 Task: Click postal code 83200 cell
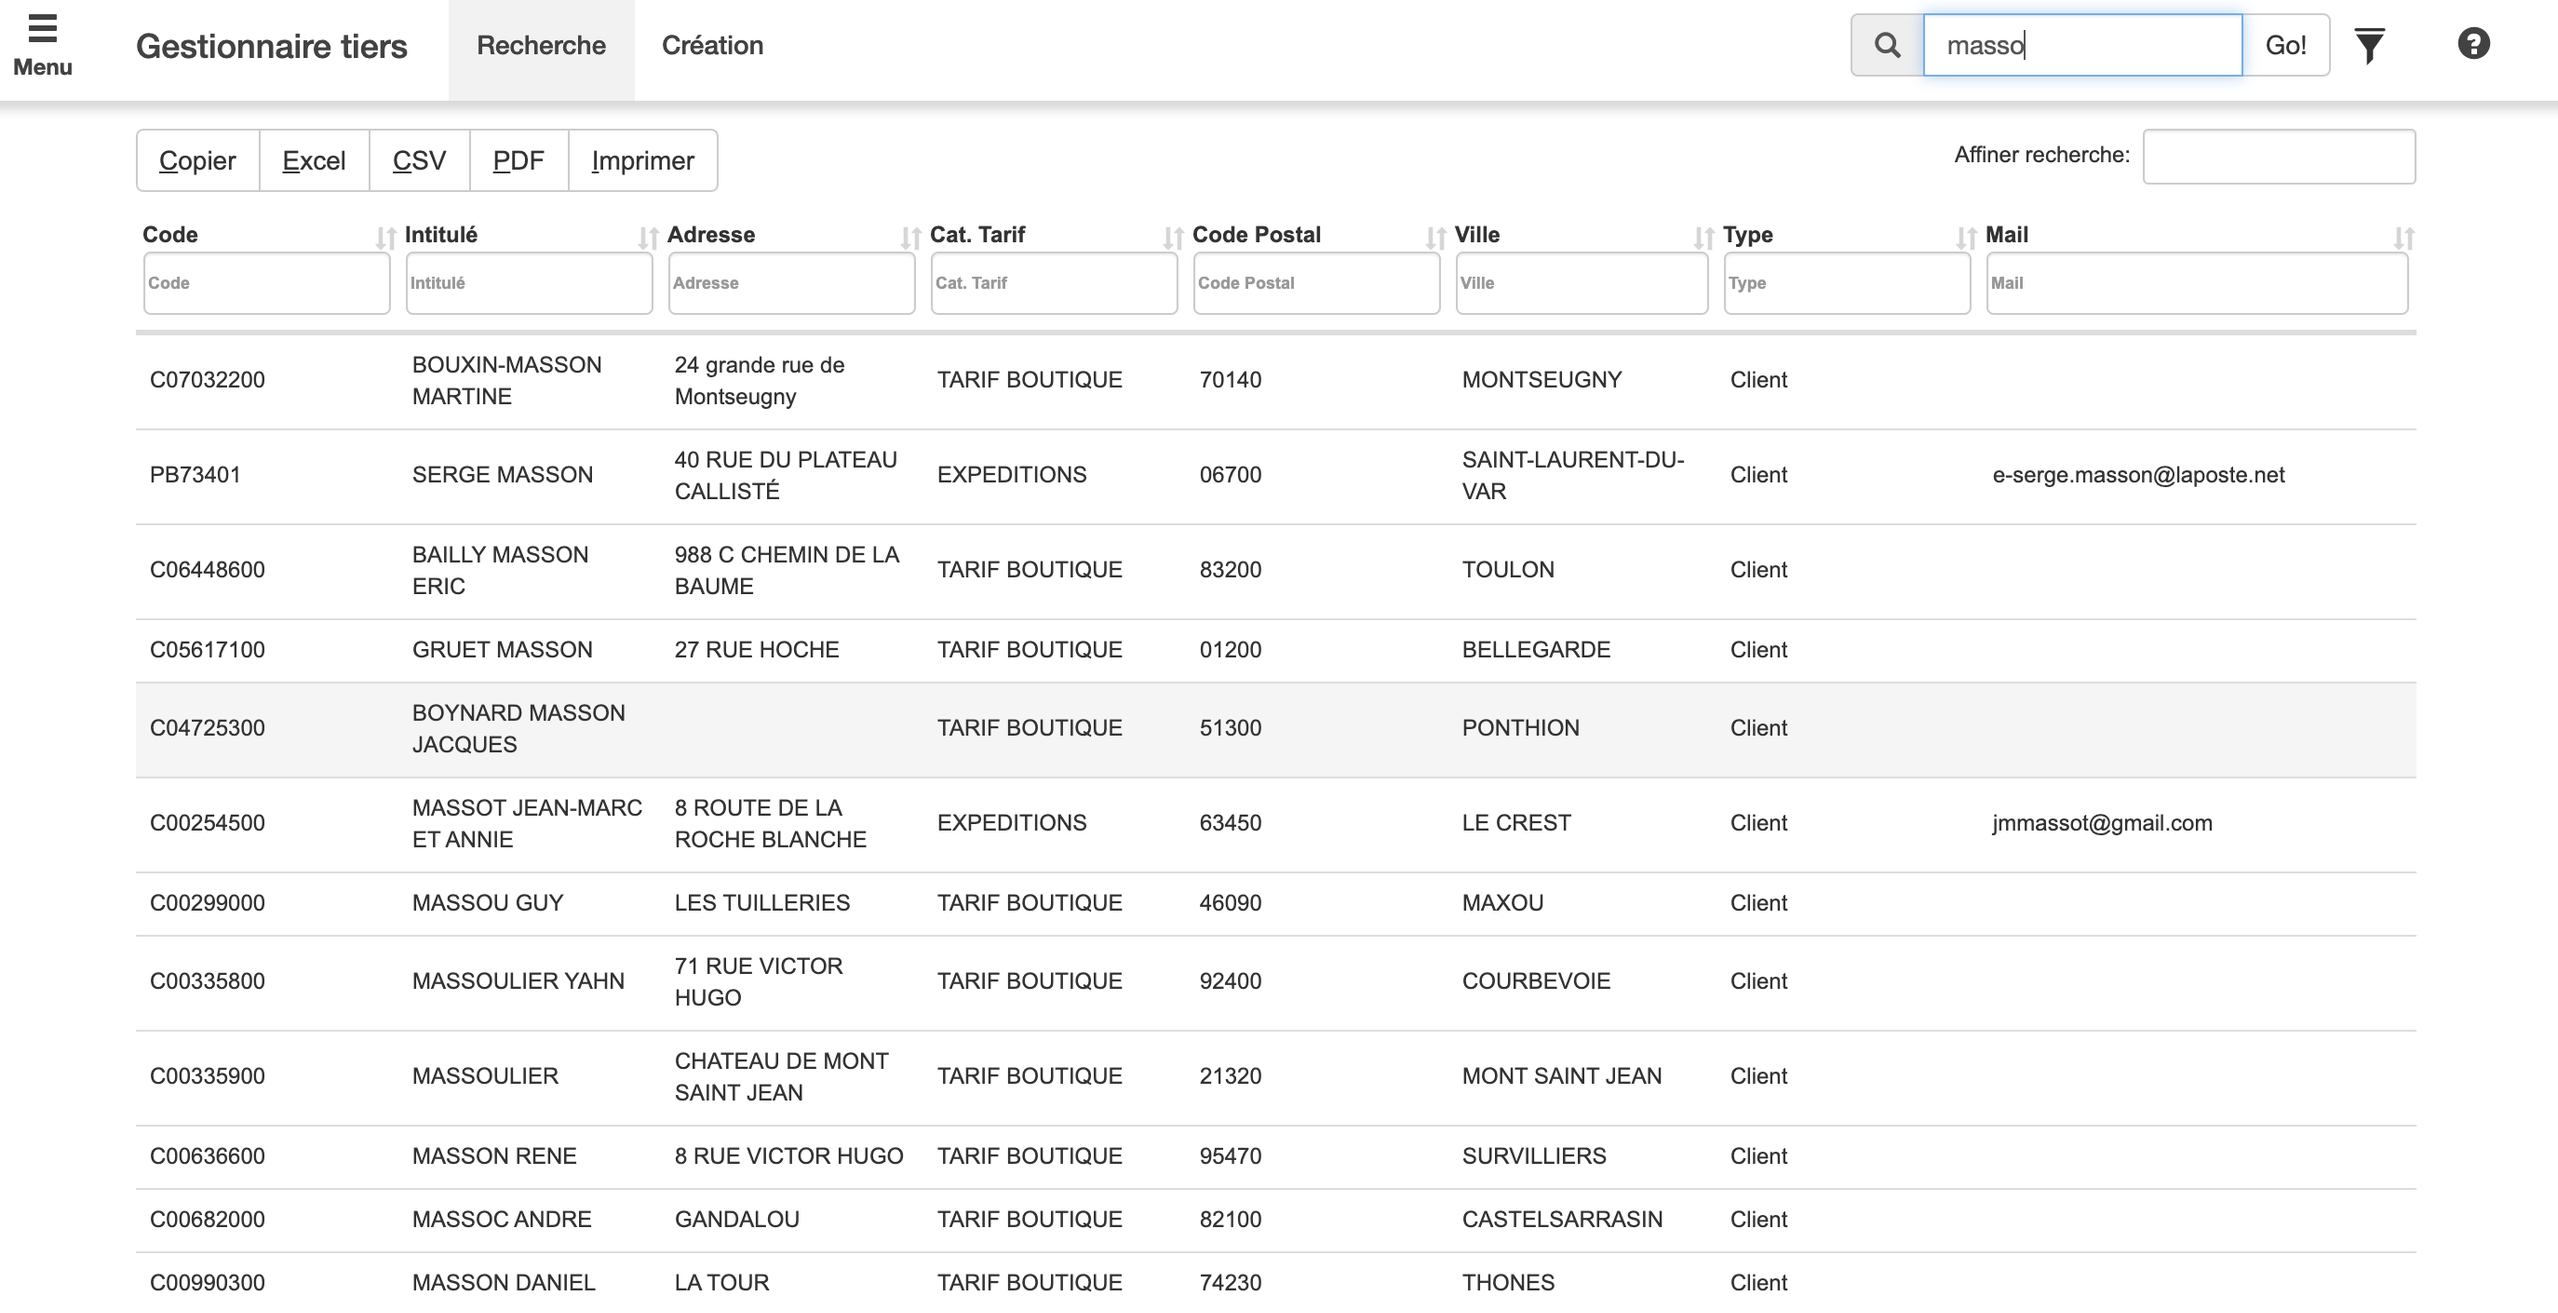coord(1230,570)
